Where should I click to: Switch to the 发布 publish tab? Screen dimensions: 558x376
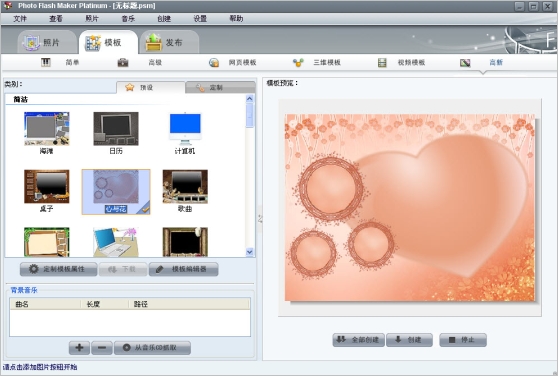pyautogui.click(x=169, y=42)
